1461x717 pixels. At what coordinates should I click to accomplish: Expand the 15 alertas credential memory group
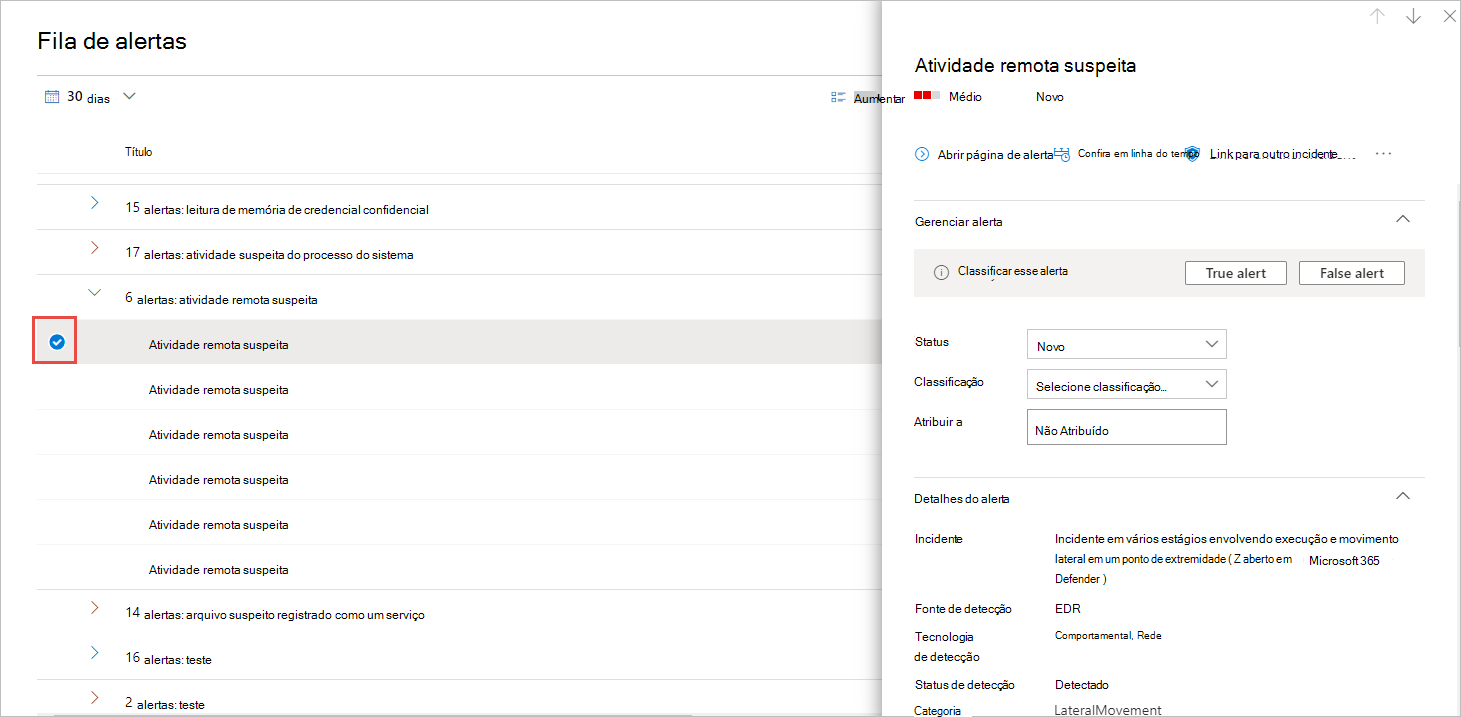(x=95, y=203)
